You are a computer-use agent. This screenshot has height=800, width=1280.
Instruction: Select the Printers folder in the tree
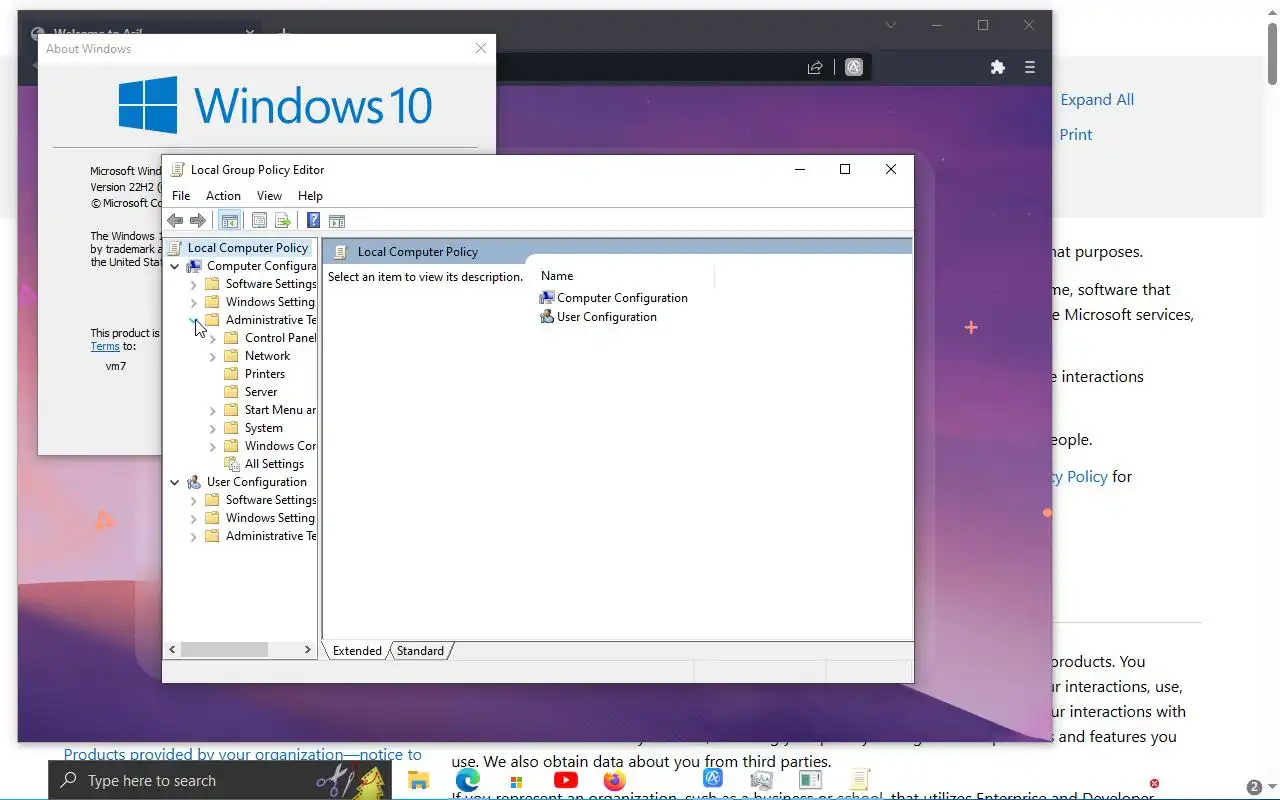[264, 374]
